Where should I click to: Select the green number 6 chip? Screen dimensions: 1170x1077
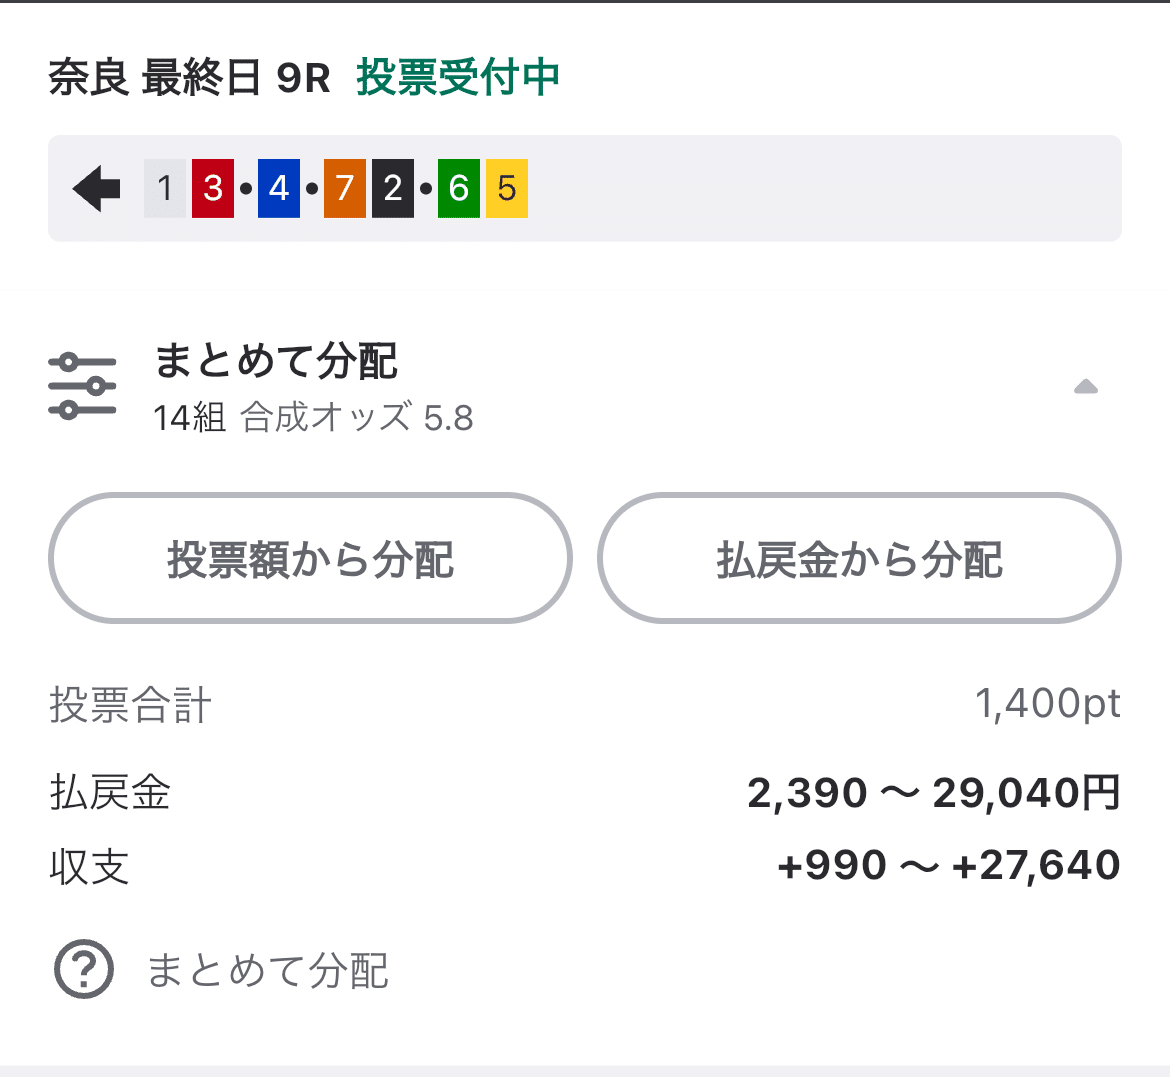pyautogui.click(x=457, y=188)
